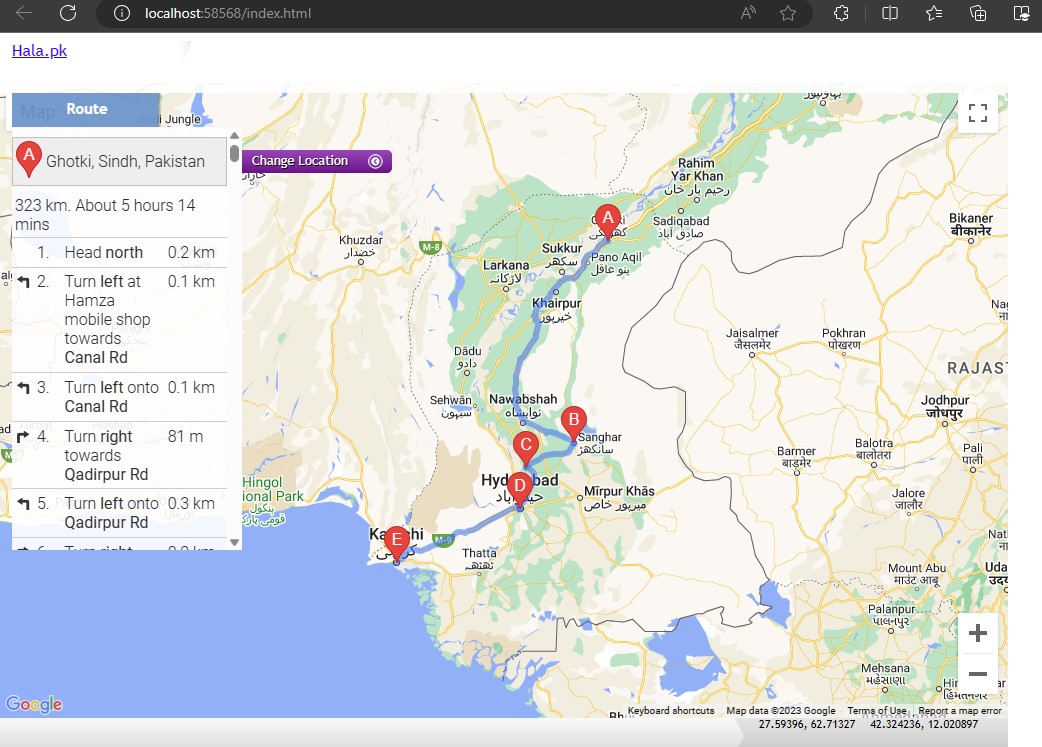Select step 2 Turn left at Hamza mobile shop
1042x747 pixels.
tap(120, 320)
